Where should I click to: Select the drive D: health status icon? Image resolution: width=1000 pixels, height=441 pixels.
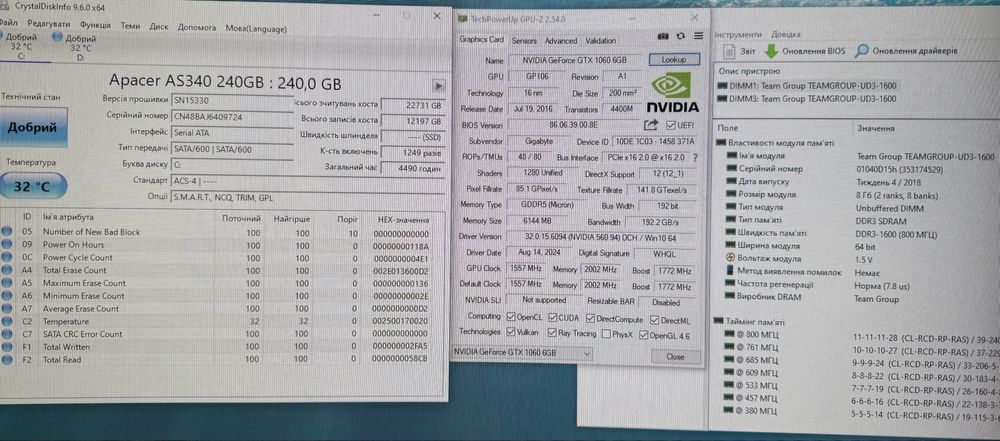point(57,38)
